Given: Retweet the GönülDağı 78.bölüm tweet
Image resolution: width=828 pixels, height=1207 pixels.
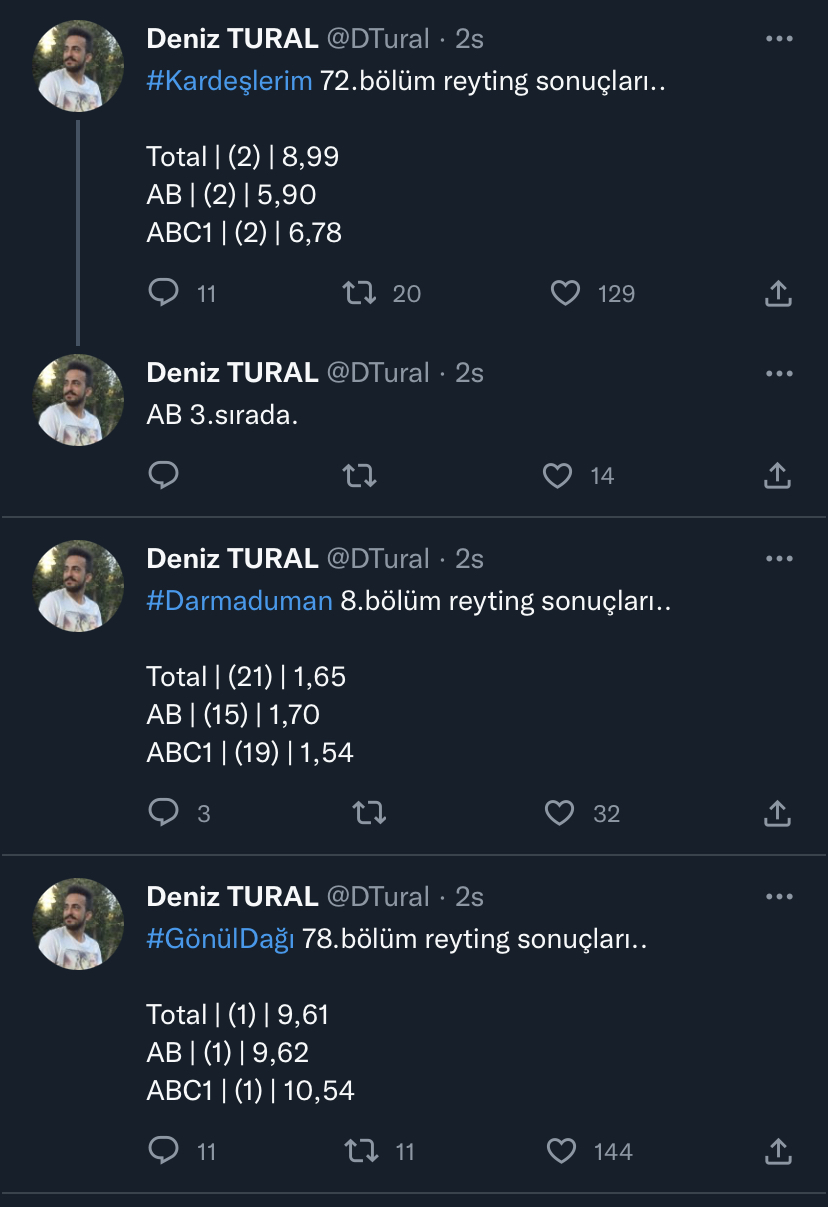Looking at the screenshot, I should 360,1151.
